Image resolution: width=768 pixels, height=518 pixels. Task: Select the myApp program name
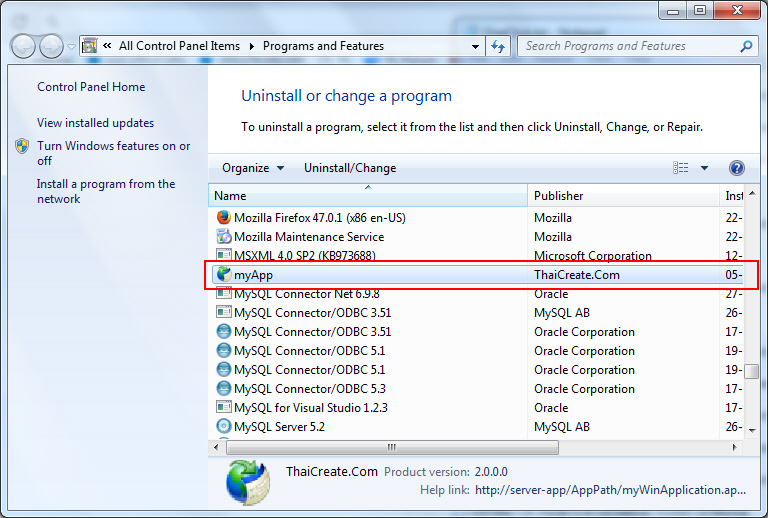tap(253, 275)
